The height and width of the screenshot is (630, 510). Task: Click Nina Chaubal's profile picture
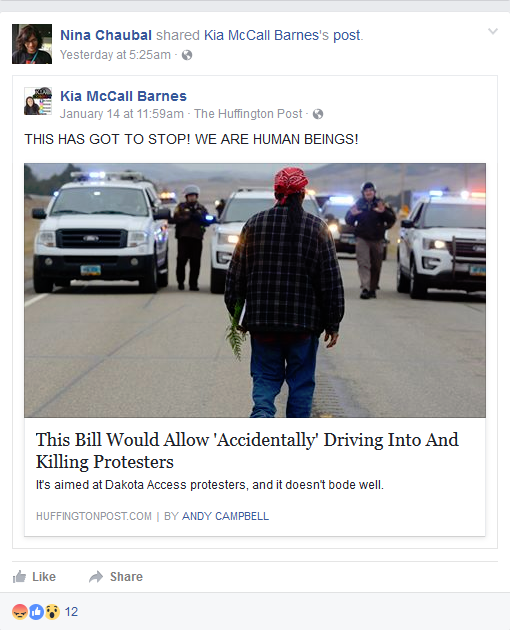pyautogui.click(x=32, y=44)
